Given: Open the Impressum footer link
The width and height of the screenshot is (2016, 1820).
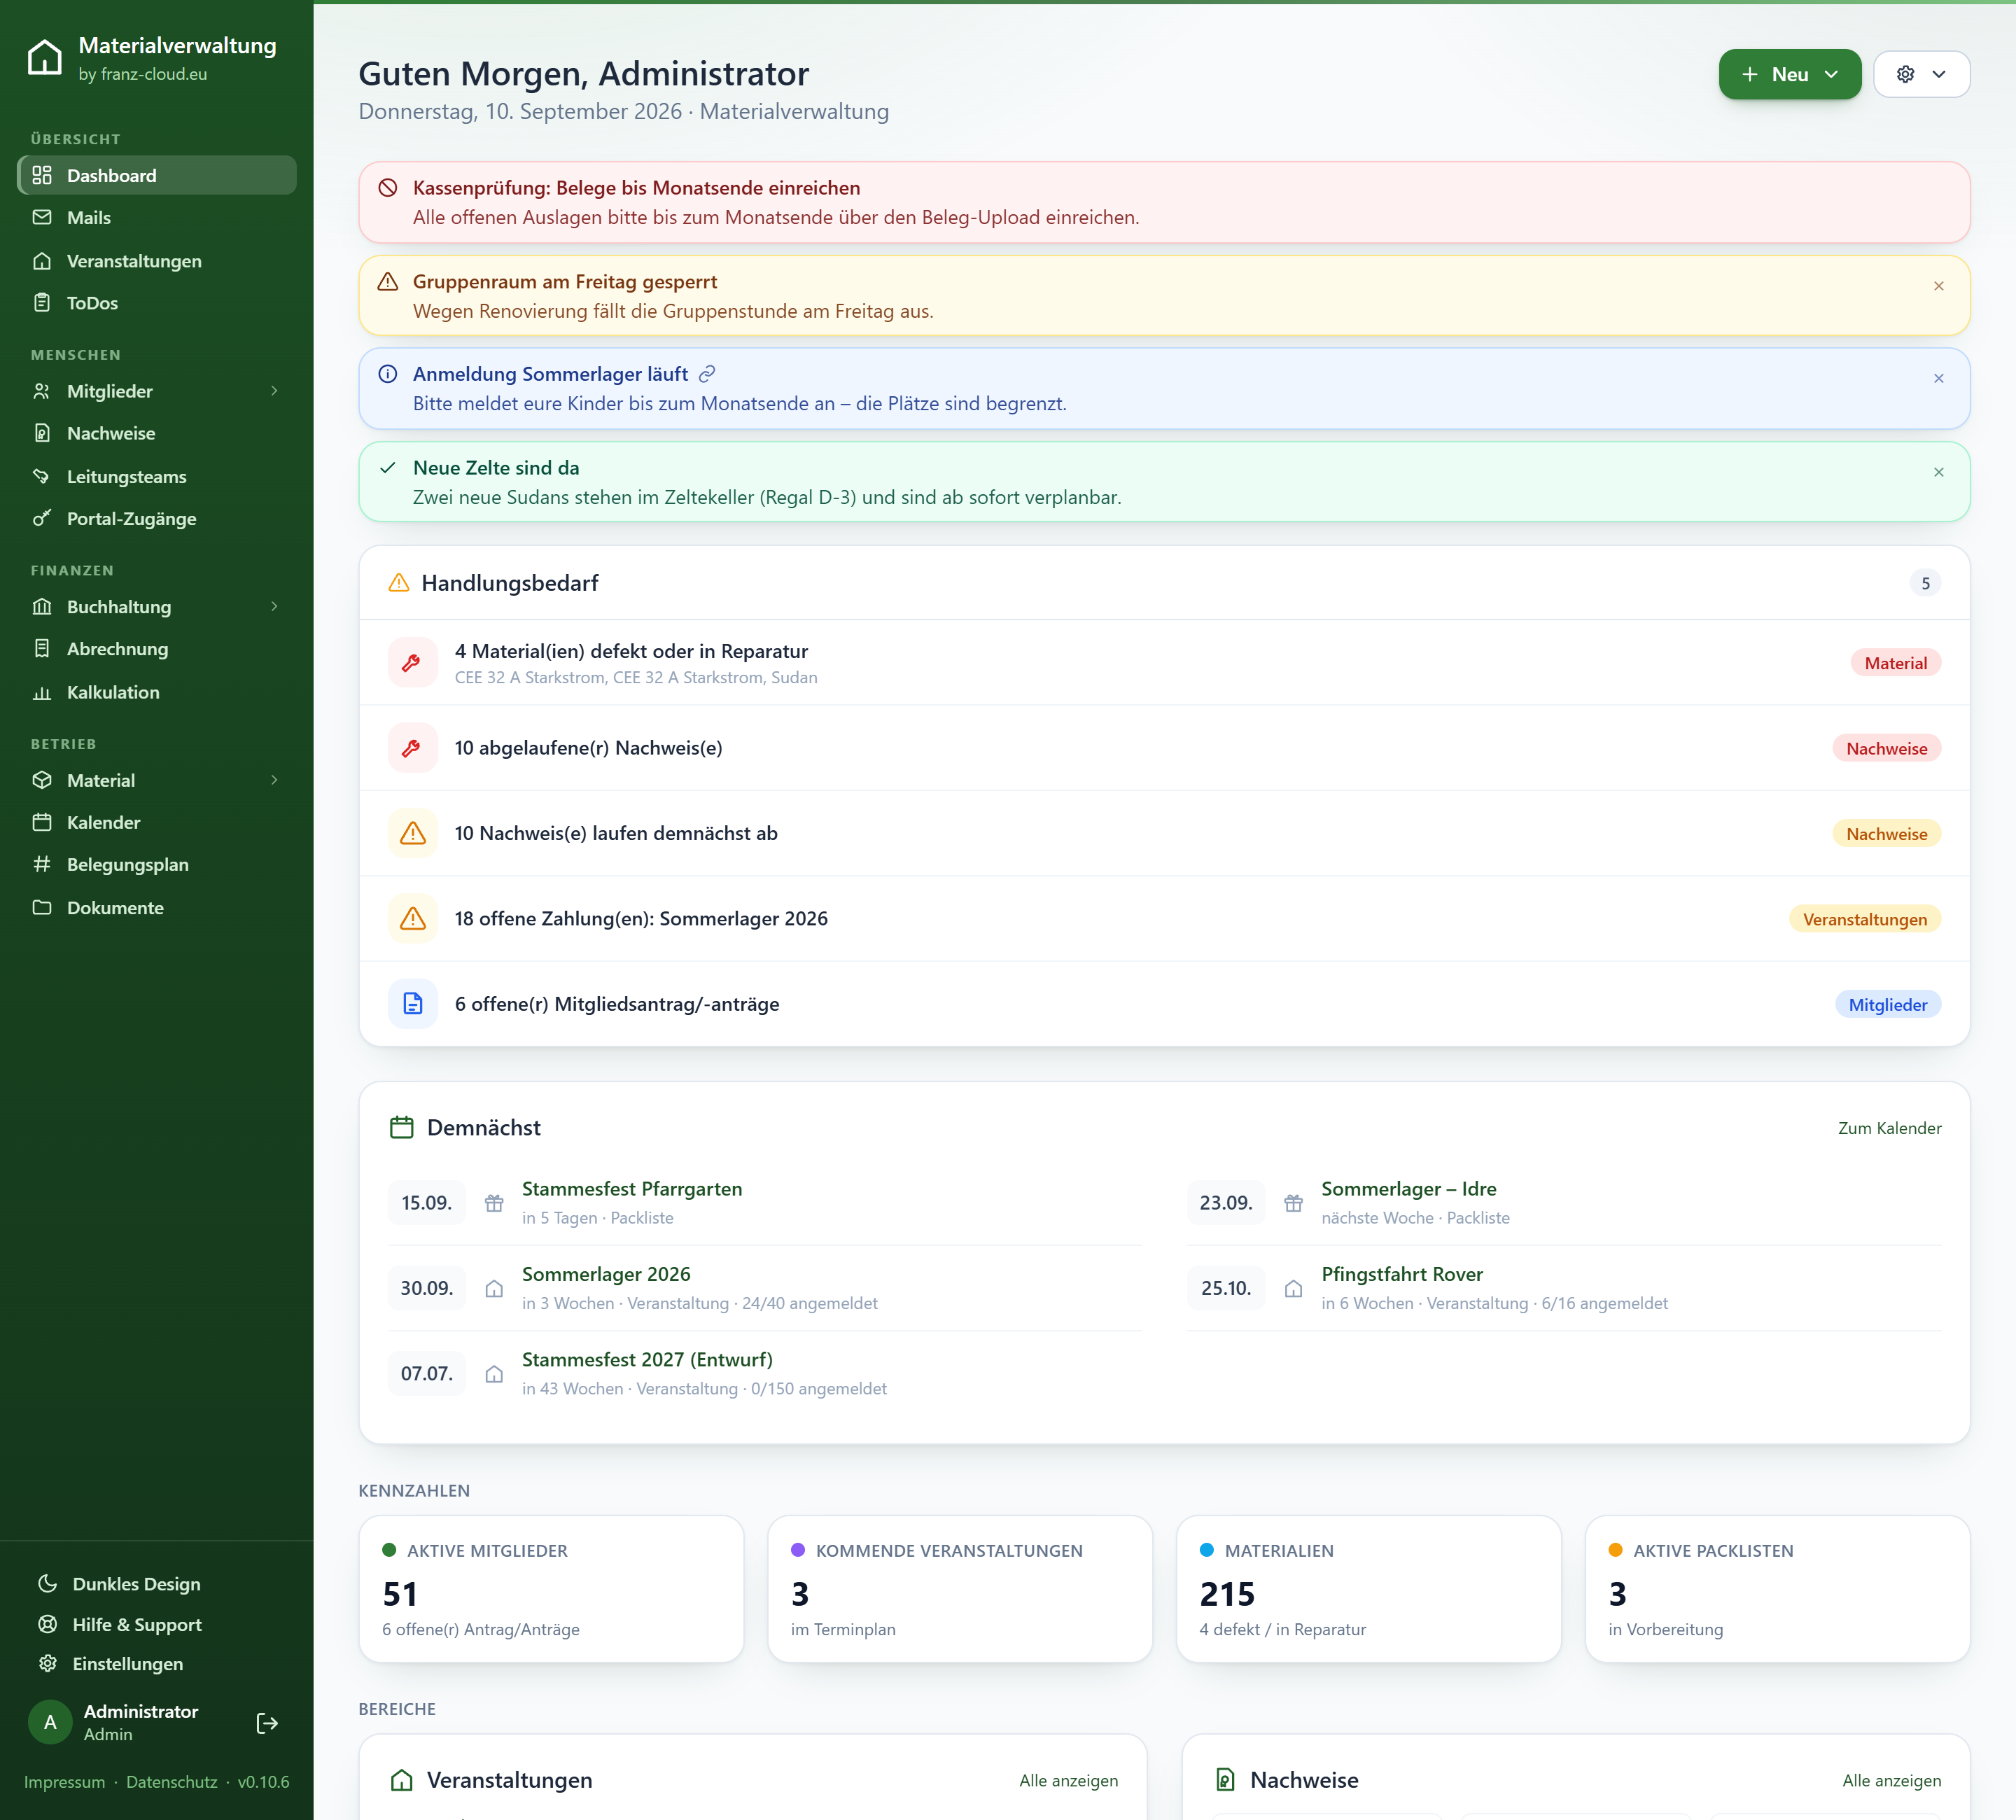Looking at the screenshot, I should pyautogui.click(x=64, y=1782).
